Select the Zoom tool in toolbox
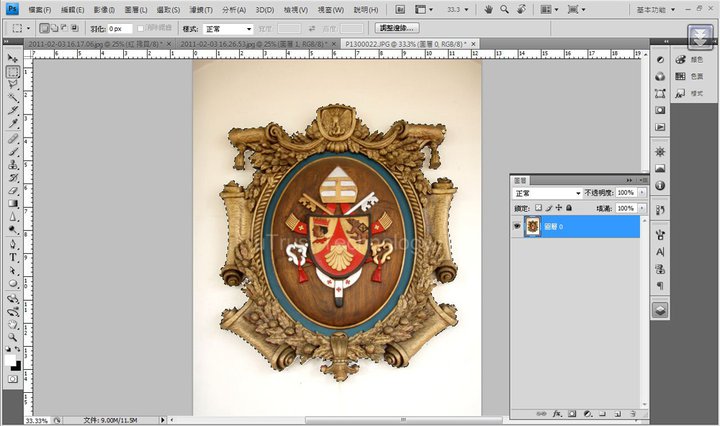 point(12,337)
